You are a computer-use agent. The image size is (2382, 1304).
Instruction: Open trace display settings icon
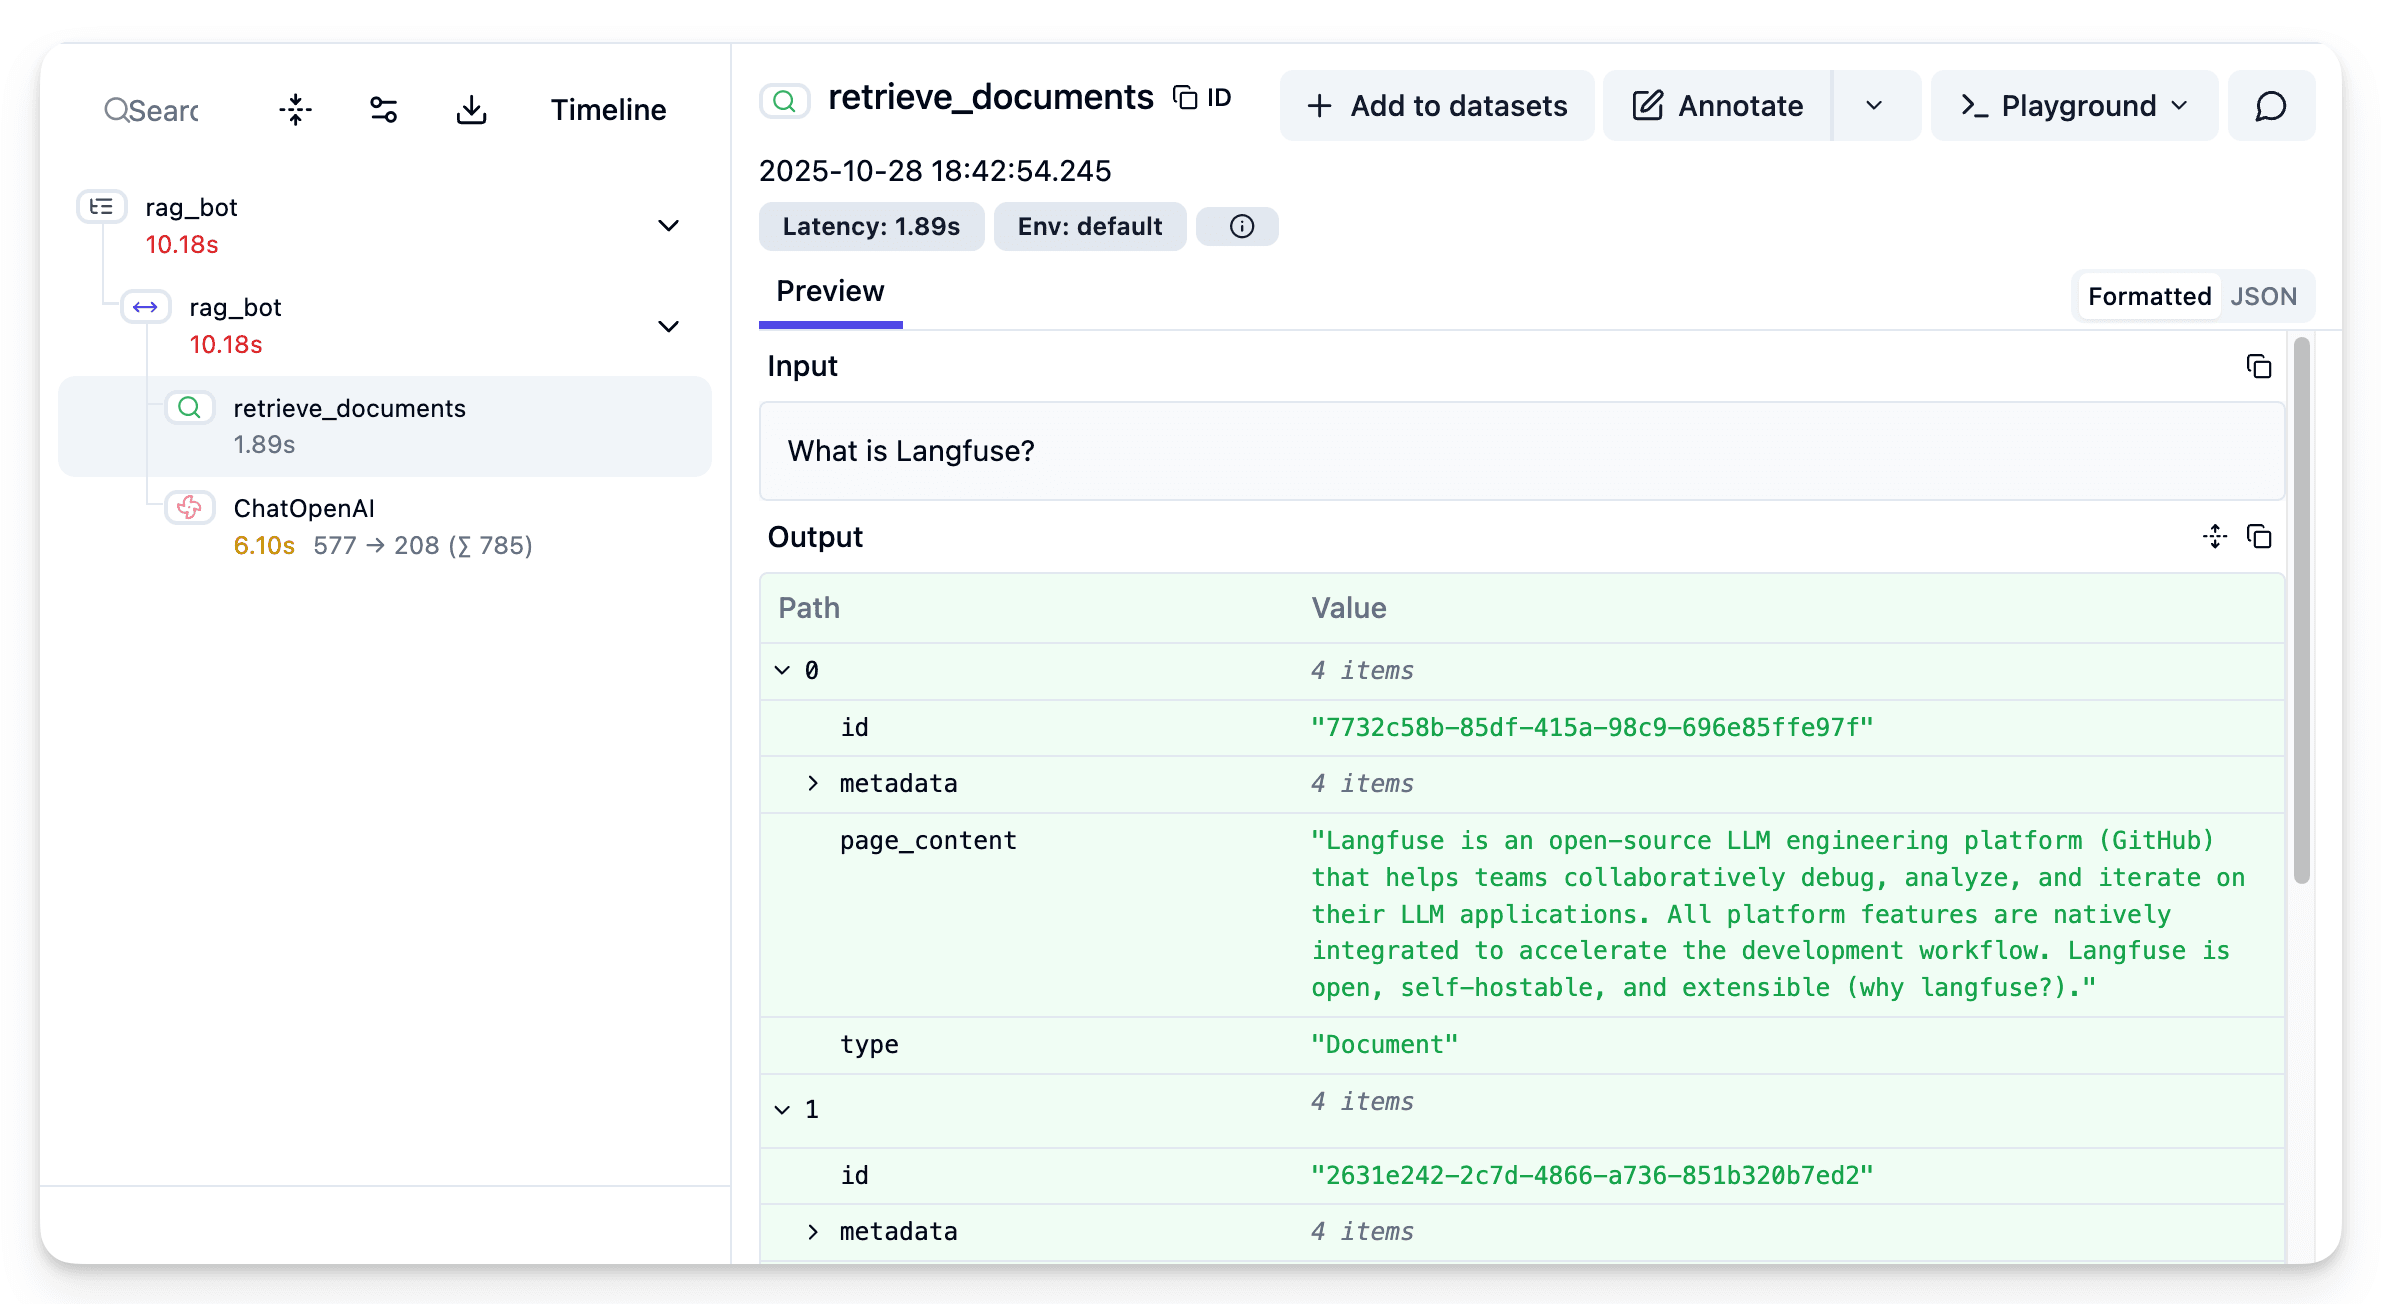pos(383,110)
